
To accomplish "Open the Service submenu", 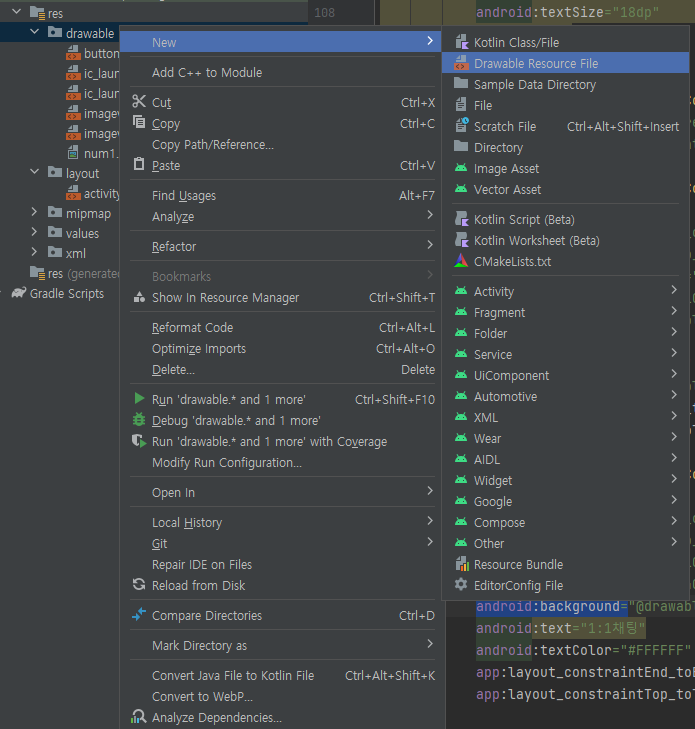I will (x=565, y=354).
